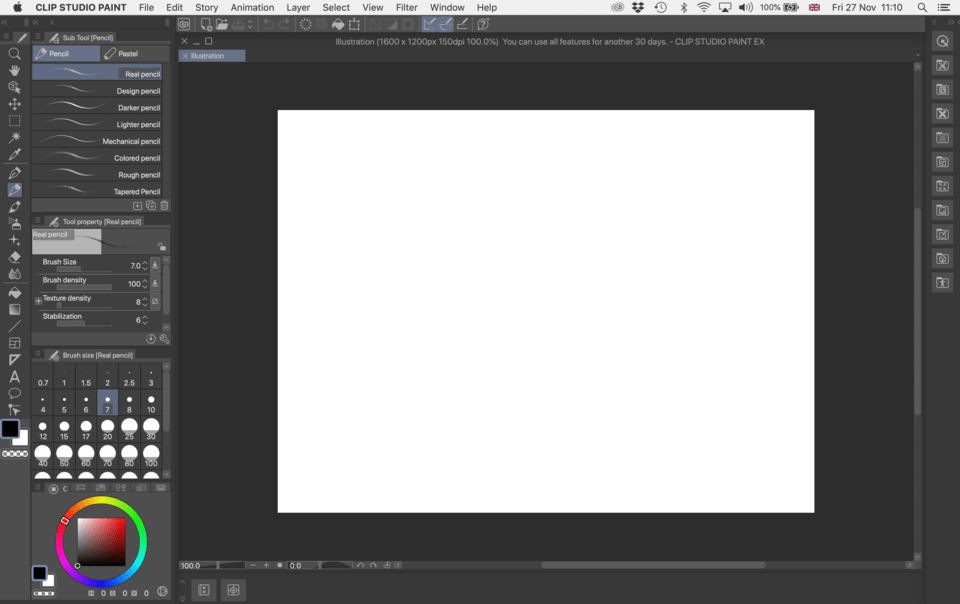Select the Auto select magic wand tool
This screenshot has width=960, height=604.
[15, 137]
